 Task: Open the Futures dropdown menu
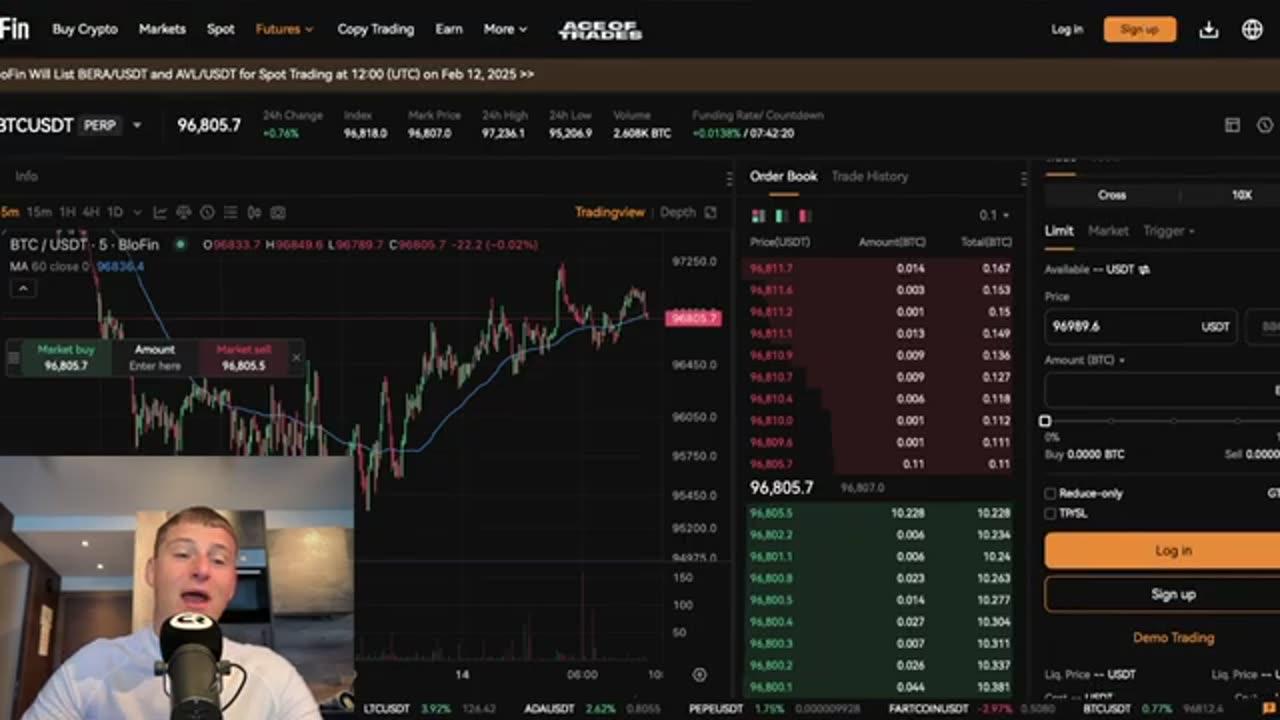click(284, 29)
